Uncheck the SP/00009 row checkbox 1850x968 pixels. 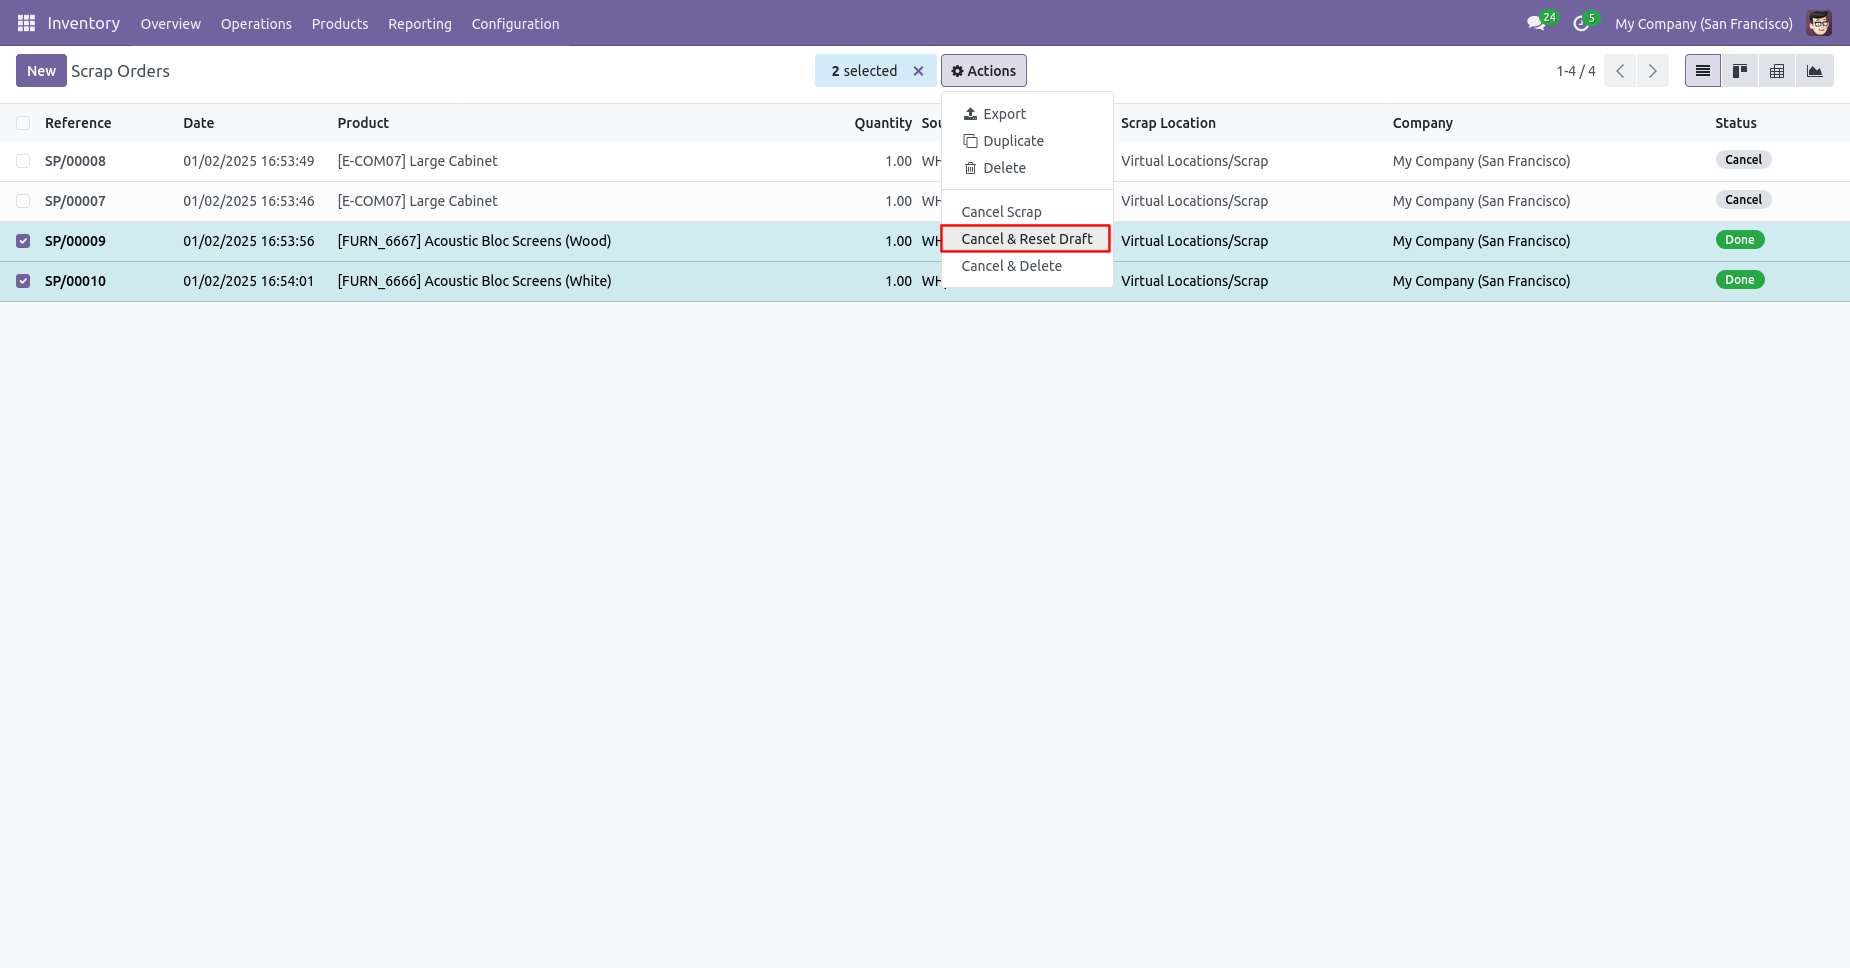(x=23, y=241)
